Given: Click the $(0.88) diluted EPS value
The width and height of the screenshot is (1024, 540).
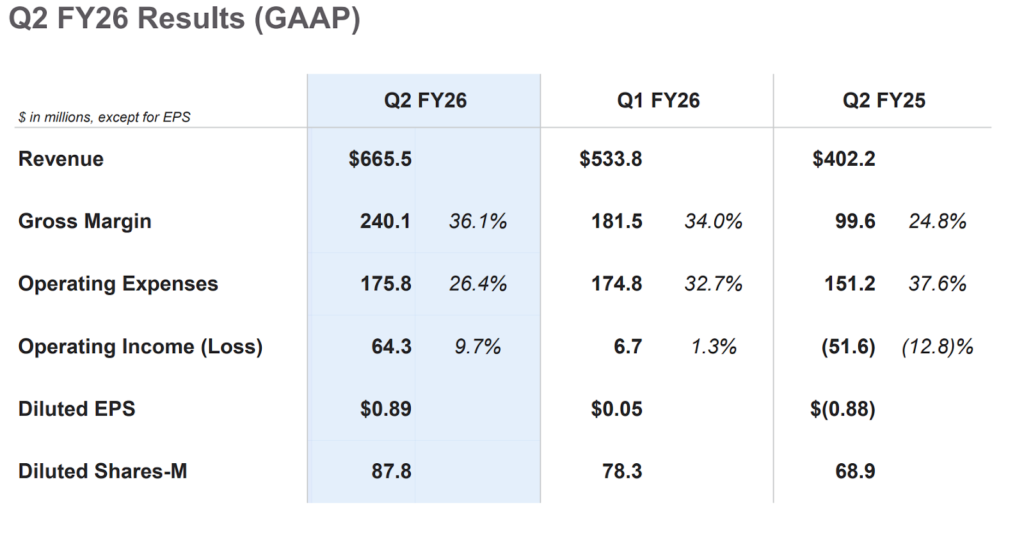Looking at the screenshot, I should [843, 408].
